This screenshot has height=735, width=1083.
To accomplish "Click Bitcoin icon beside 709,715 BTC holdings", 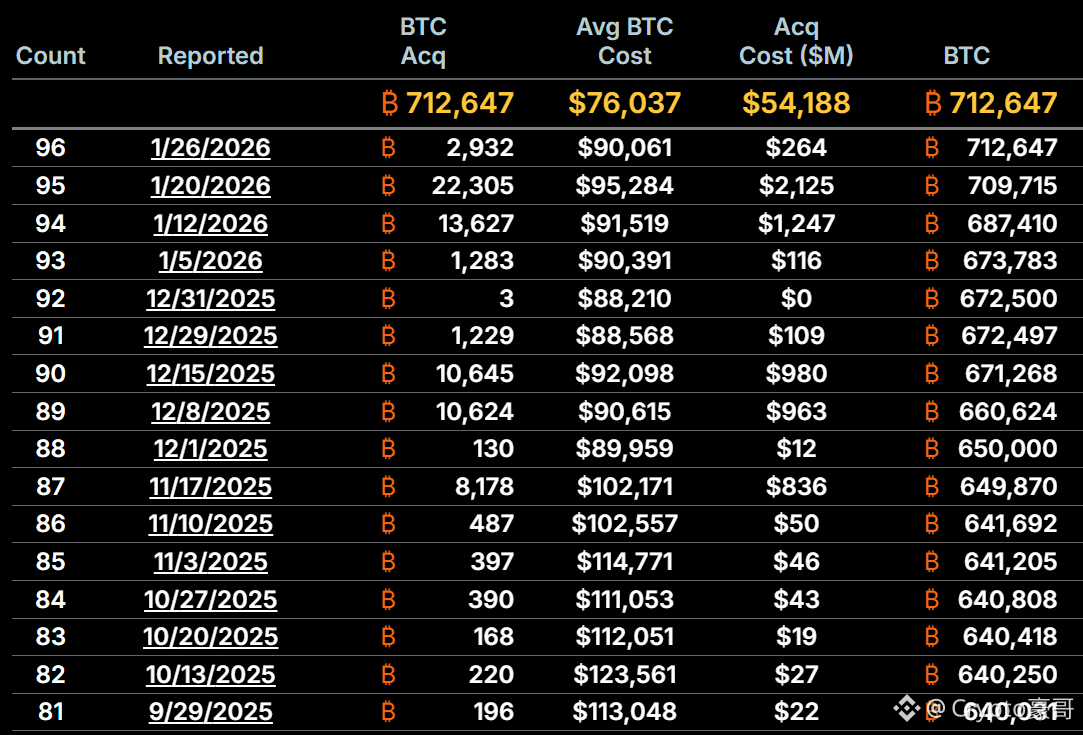I will click(932, 186).
